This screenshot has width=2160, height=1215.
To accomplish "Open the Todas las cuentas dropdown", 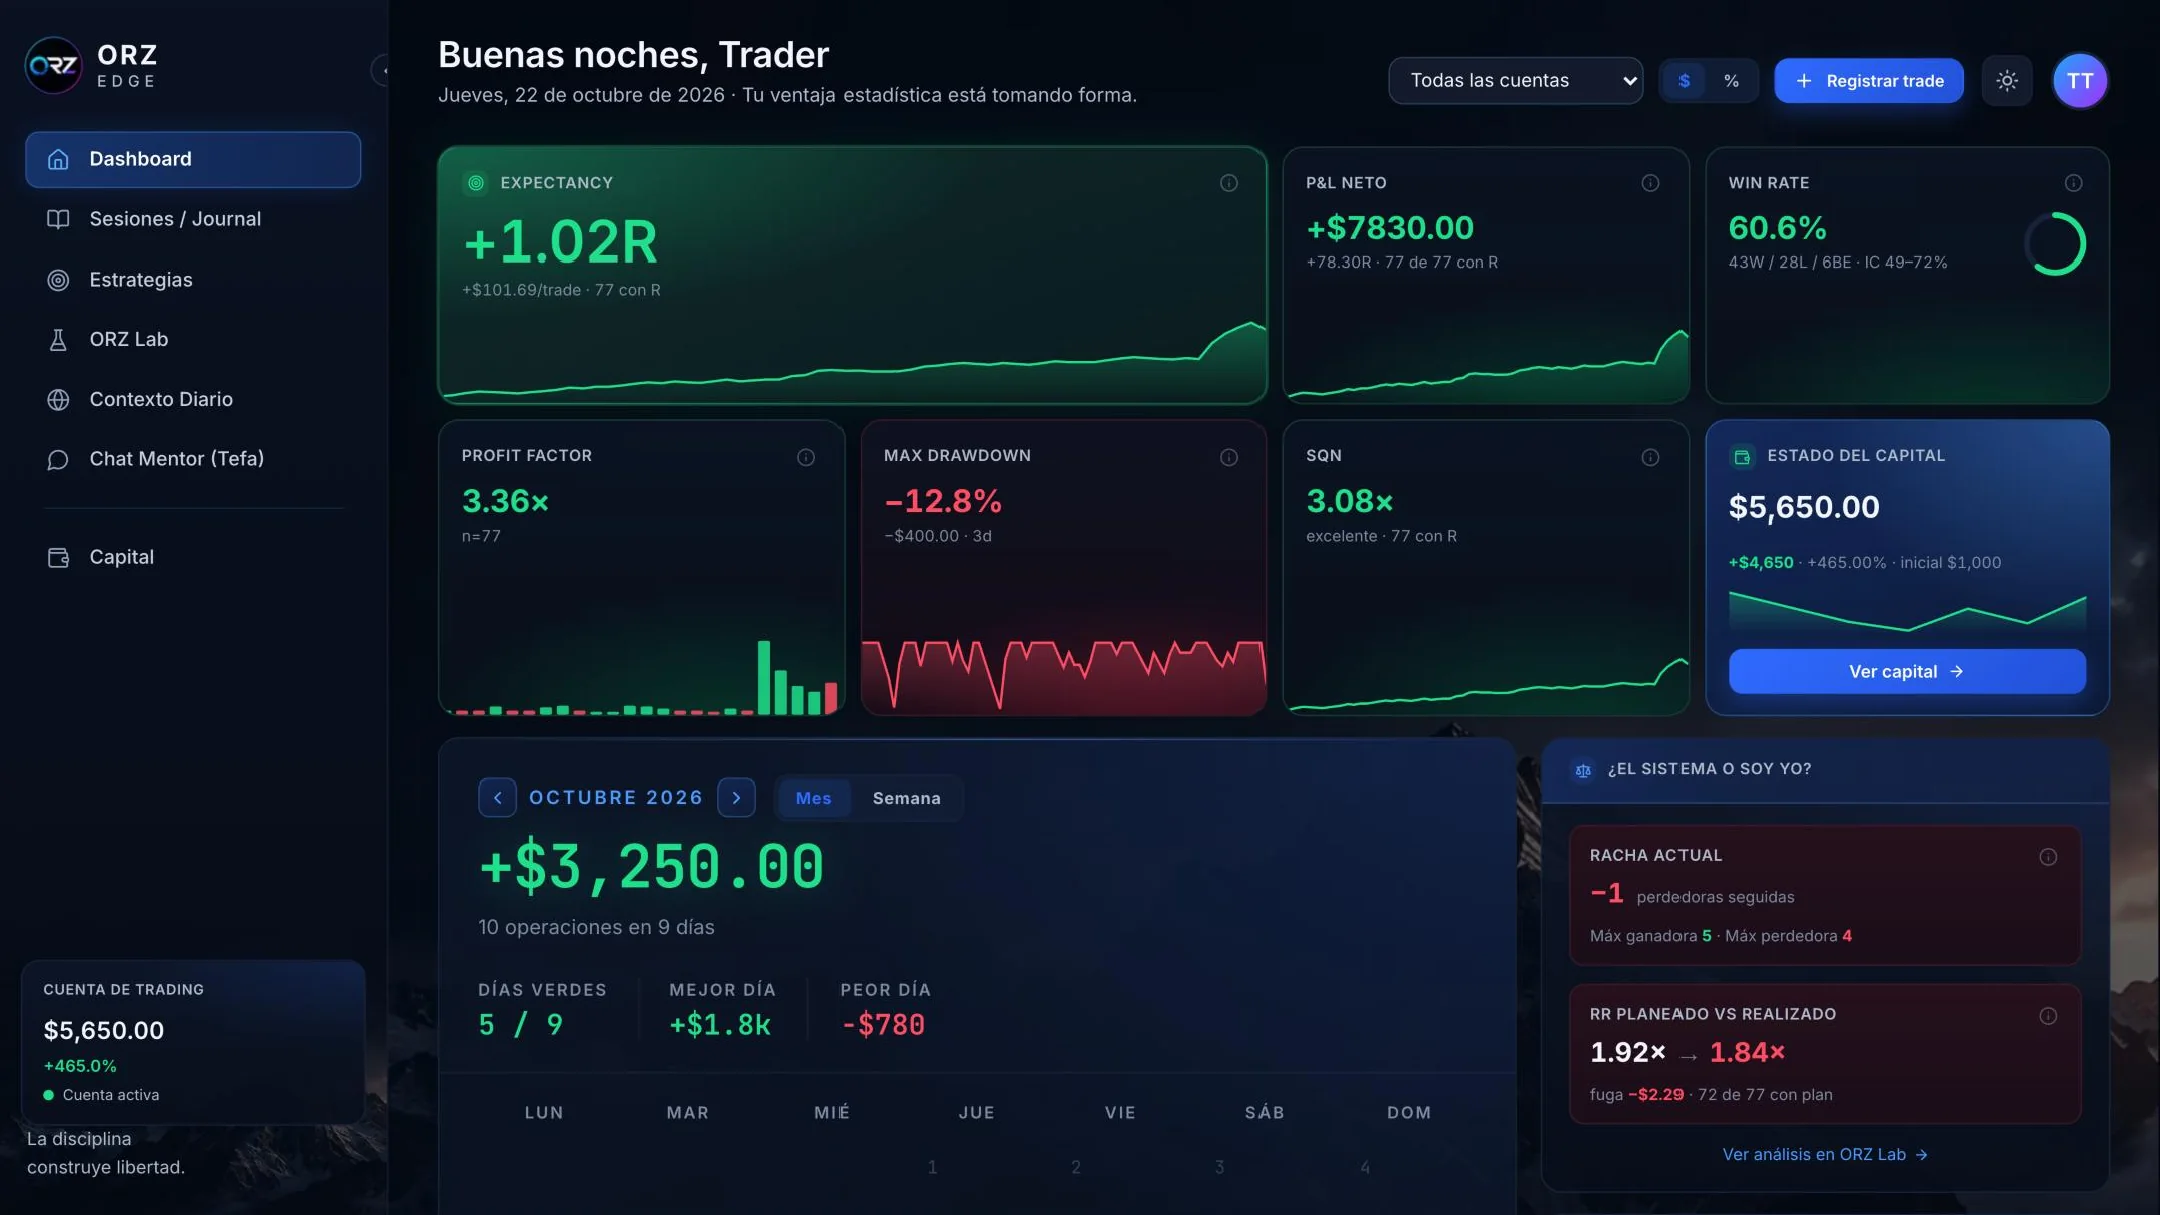I will click(1515, 80).
